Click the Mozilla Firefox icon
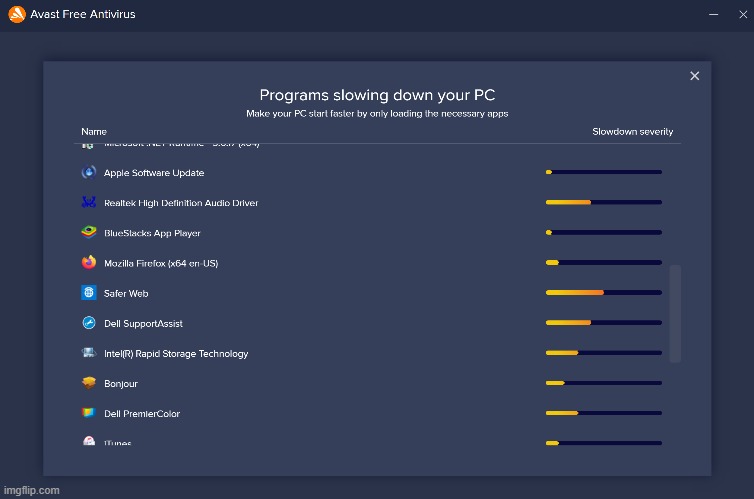The image size is (754, 499). pyautogui.click(x=88, y=263)
